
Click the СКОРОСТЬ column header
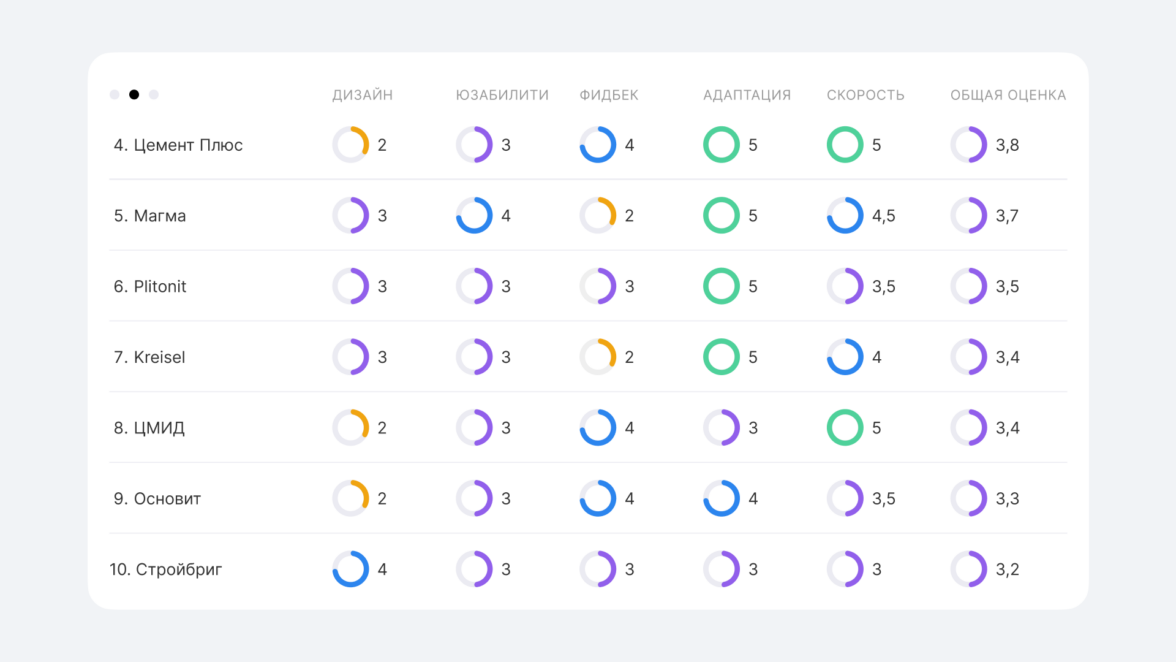tap(865, 96)
